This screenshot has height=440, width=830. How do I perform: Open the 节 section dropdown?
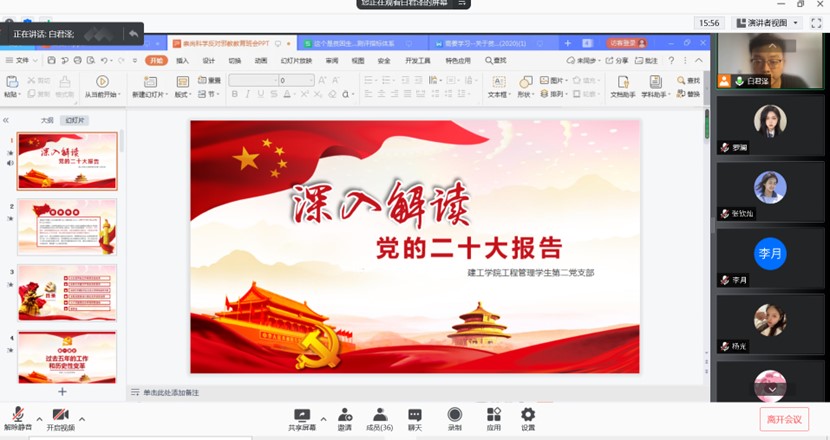click(x=209, y=94)
